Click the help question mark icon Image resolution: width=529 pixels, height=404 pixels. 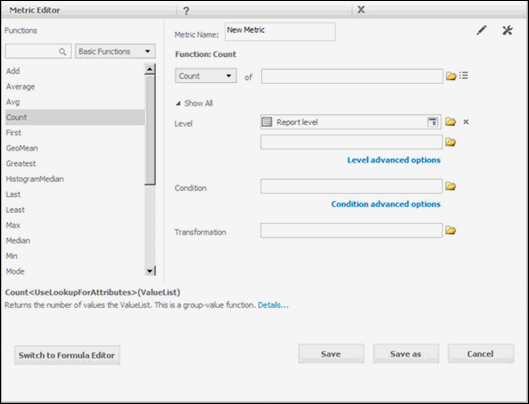coord(186,10)
